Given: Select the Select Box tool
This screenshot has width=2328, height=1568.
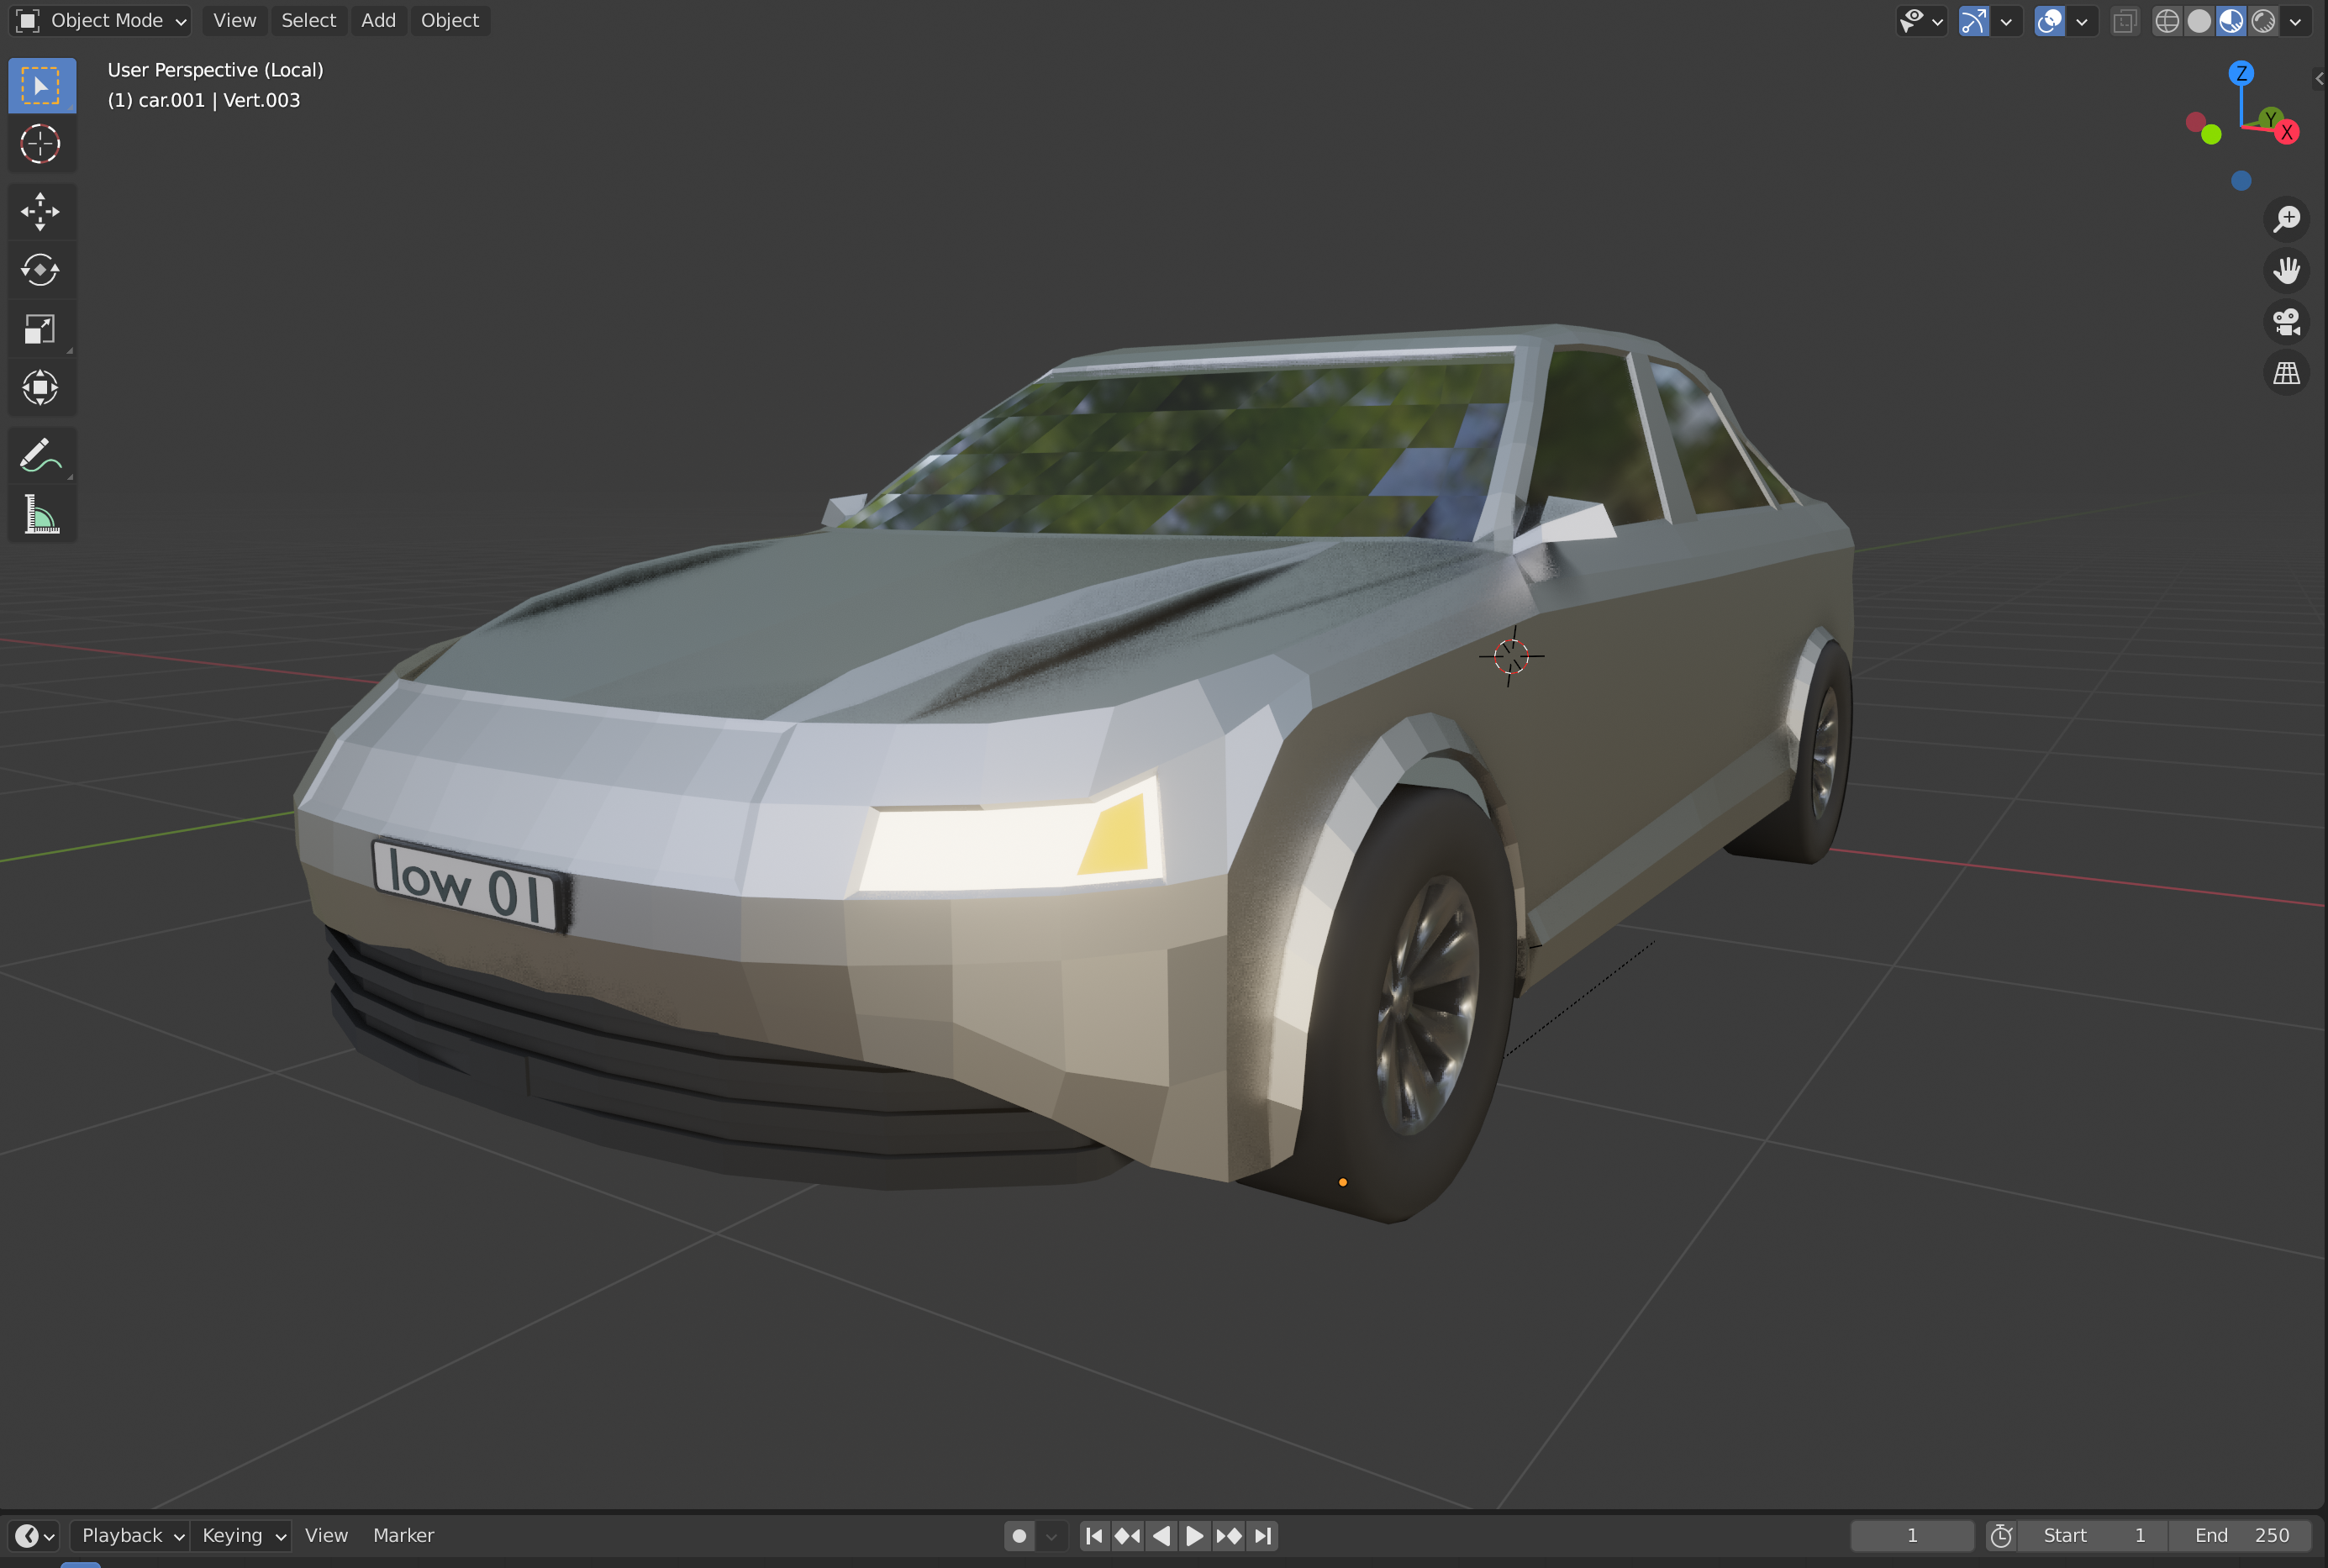Looking at the screenshot, I should point(41,86).
